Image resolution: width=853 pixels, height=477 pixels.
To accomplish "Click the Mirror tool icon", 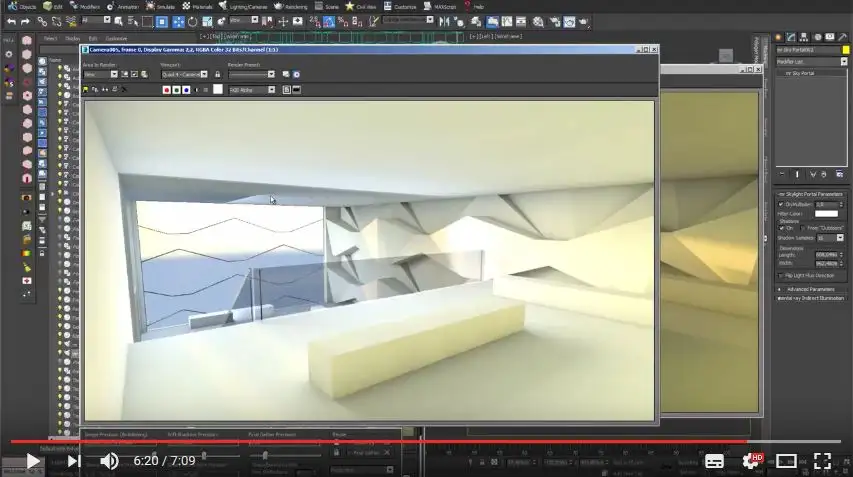I will pos(444,22).
